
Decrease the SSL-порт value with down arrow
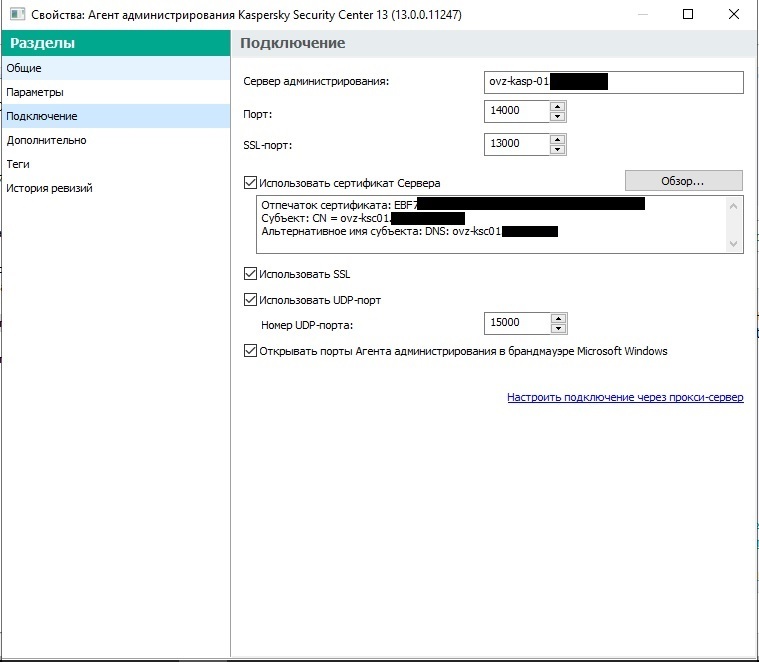558,150
